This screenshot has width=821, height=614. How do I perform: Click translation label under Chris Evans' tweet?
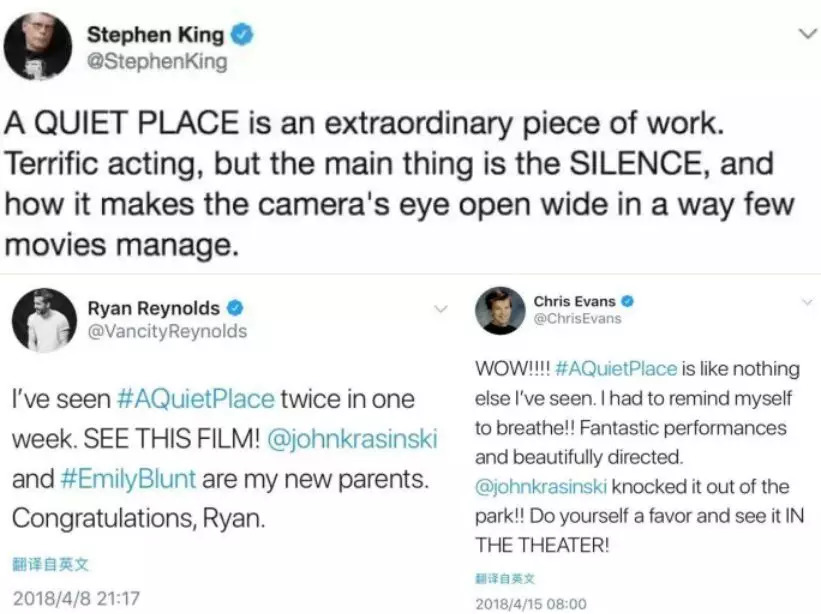[x=505, y=578]
